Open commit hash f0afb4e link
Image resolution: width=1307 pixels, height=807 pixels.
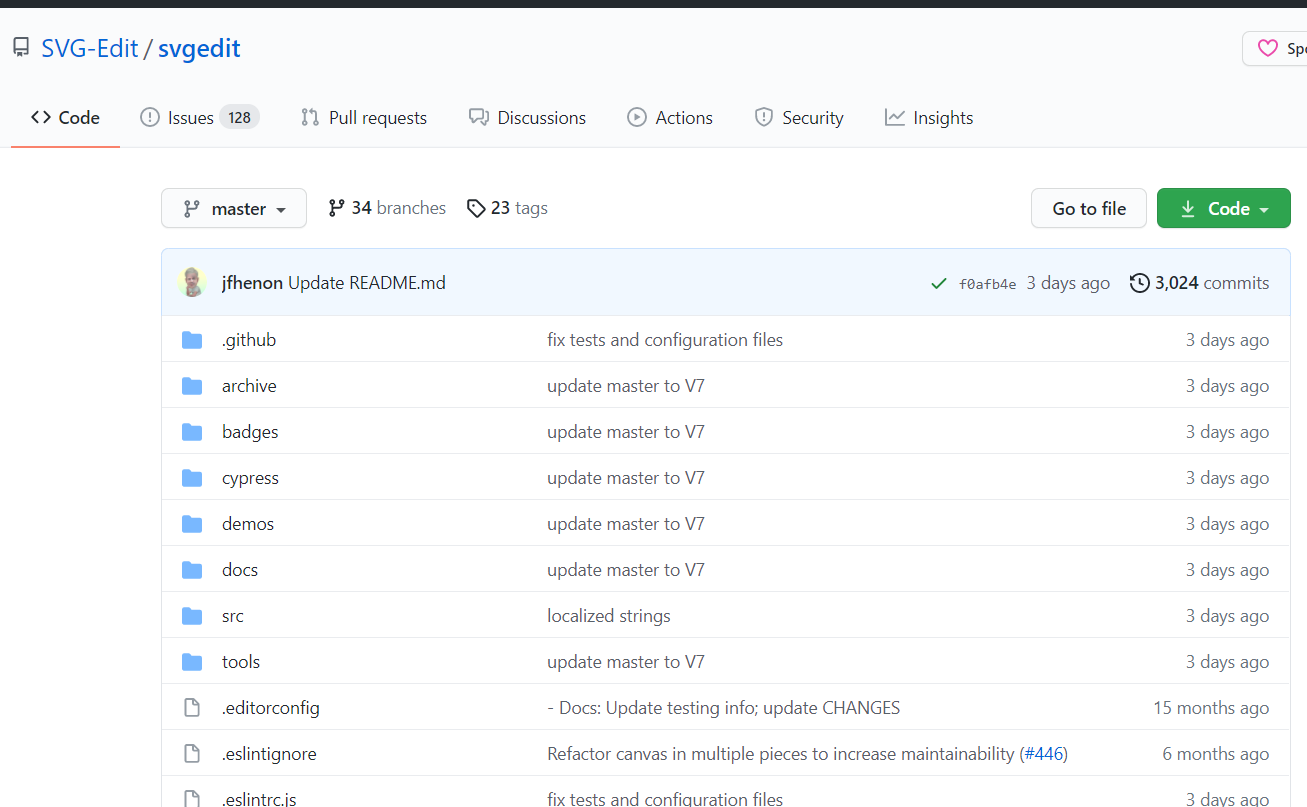coord(987,284)
